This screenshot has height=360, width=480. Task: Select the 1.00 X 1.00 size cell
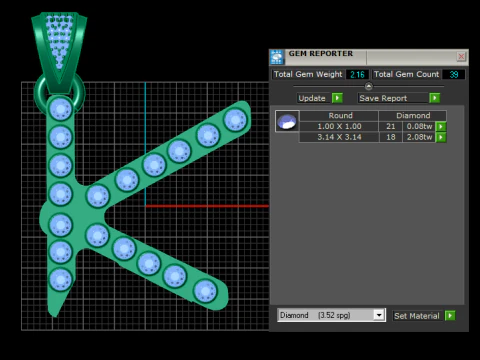pyautogui.click(x=339, y=126)
